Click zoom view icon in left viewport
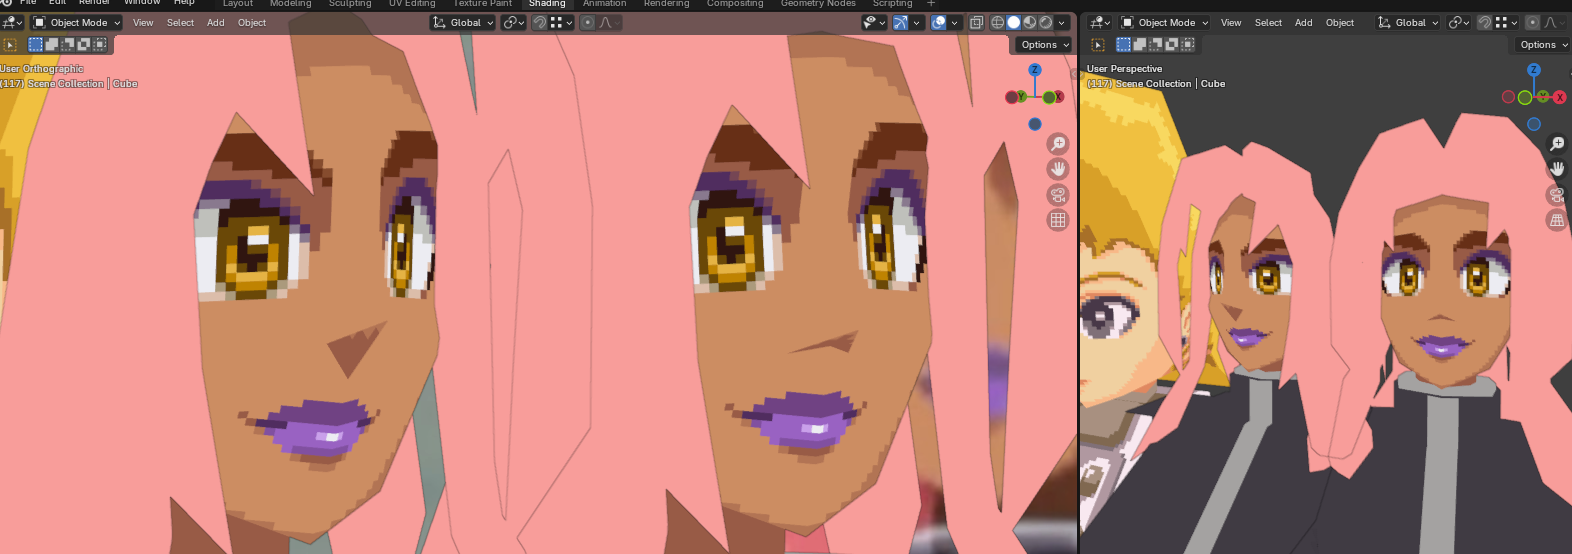Viewport: 1572px width, 554px height. click(x=1058, y=144)
